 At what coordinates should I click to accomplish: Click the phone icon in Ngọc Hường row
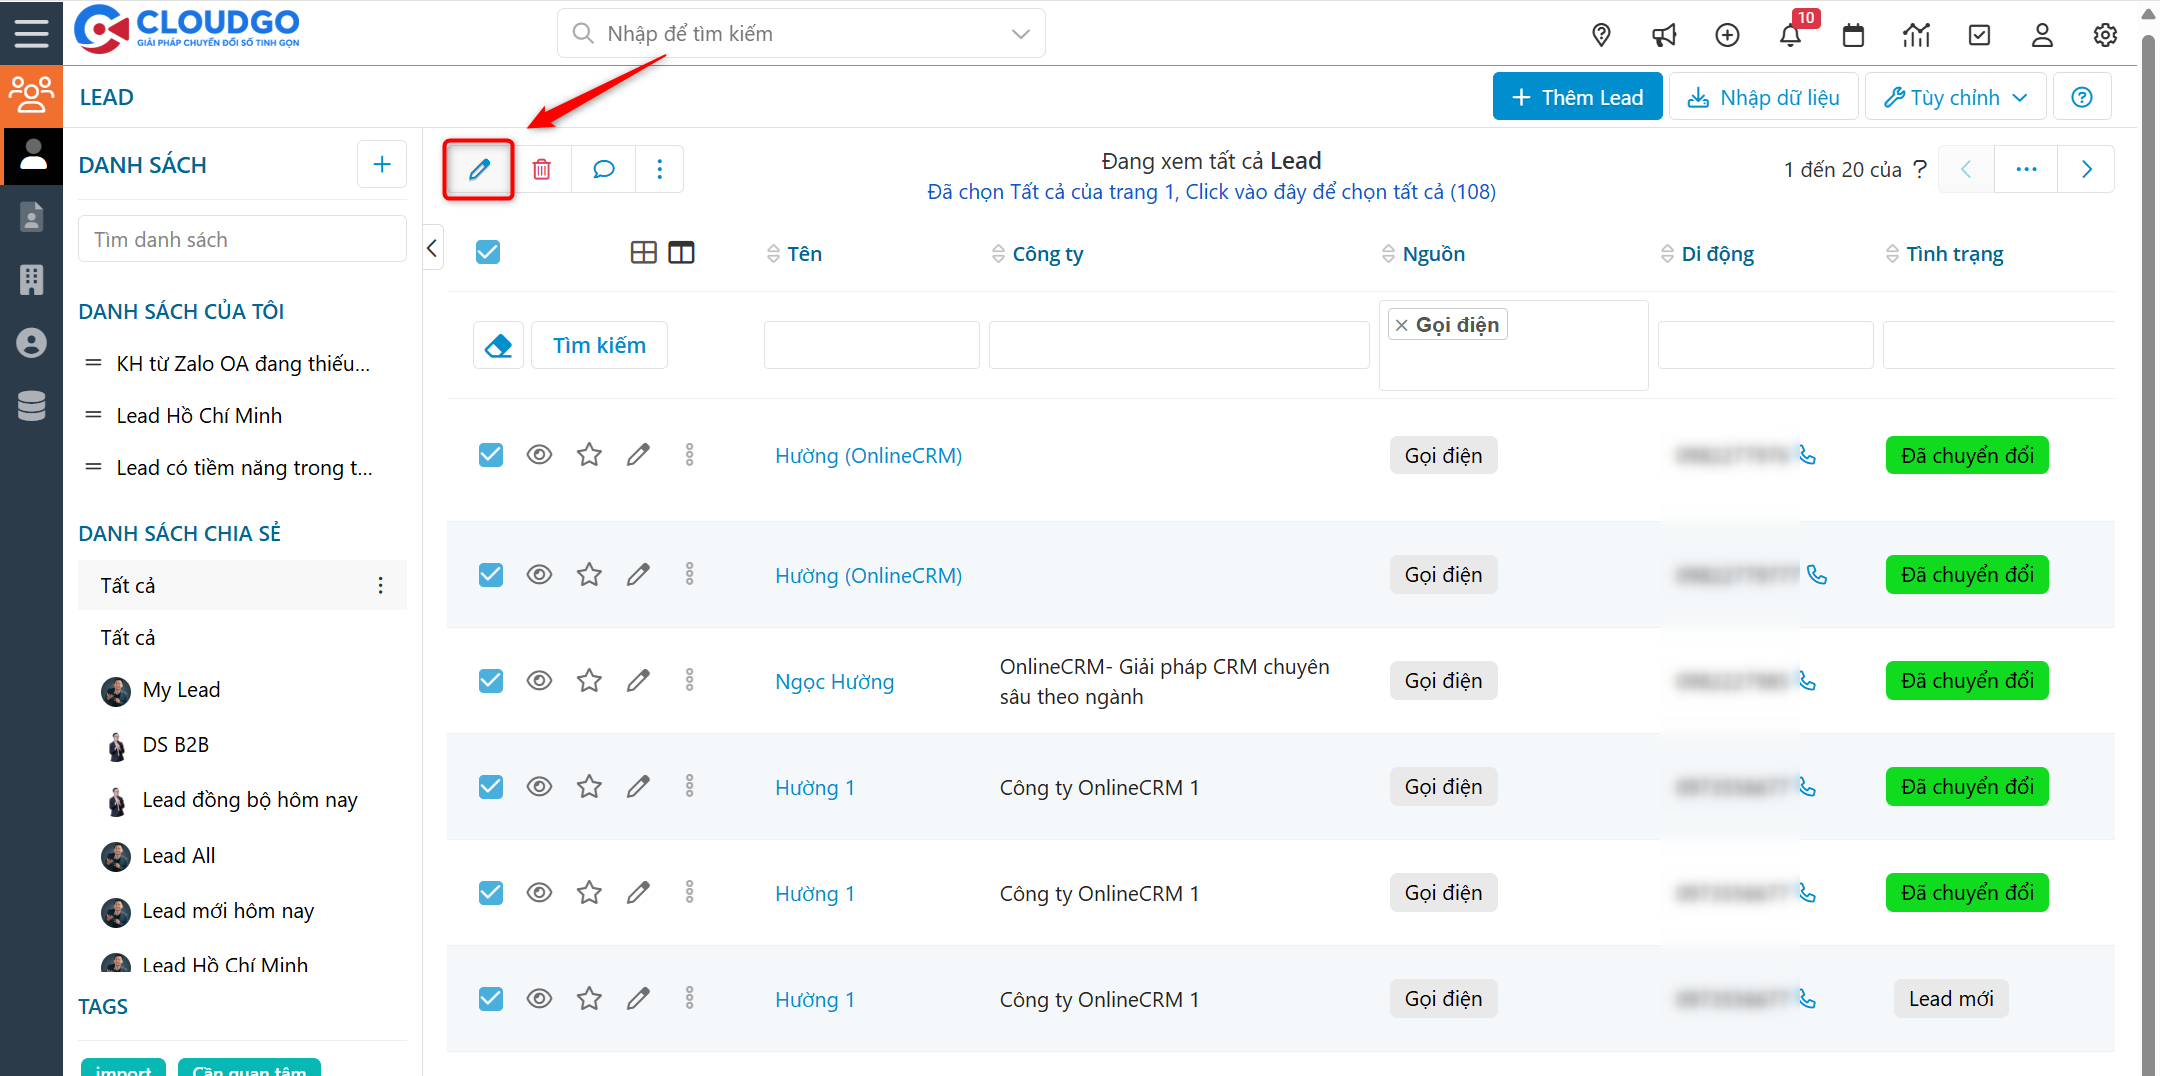click(x=1807, y=681)
